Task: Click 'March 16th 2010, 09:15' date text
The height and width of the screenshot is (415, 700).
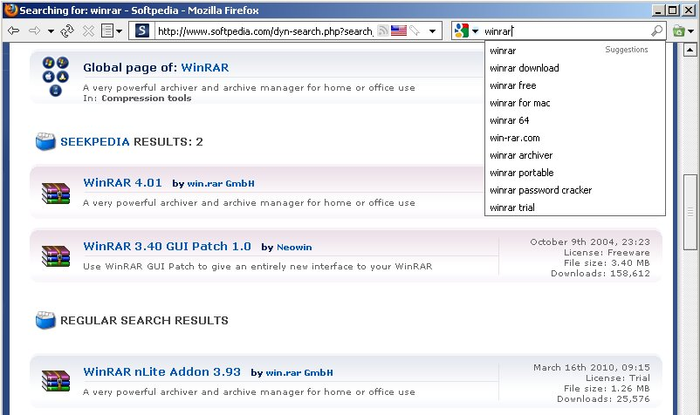Action: pyautogui.click(x=592, y=368)
